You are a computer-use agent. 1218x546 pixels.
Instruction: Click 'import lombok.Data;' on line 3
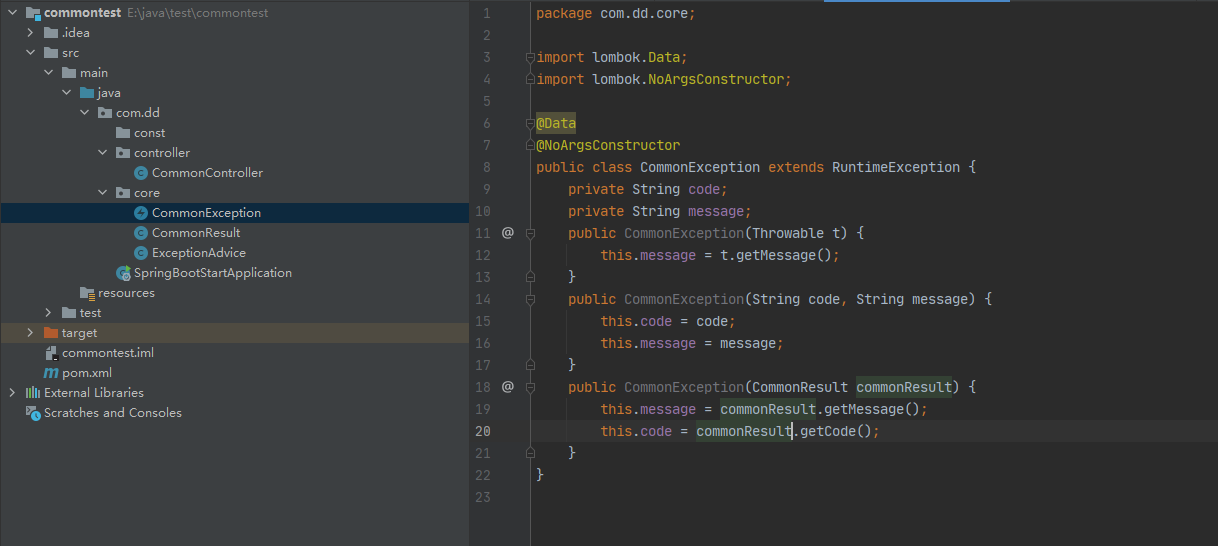coord(612,57)
